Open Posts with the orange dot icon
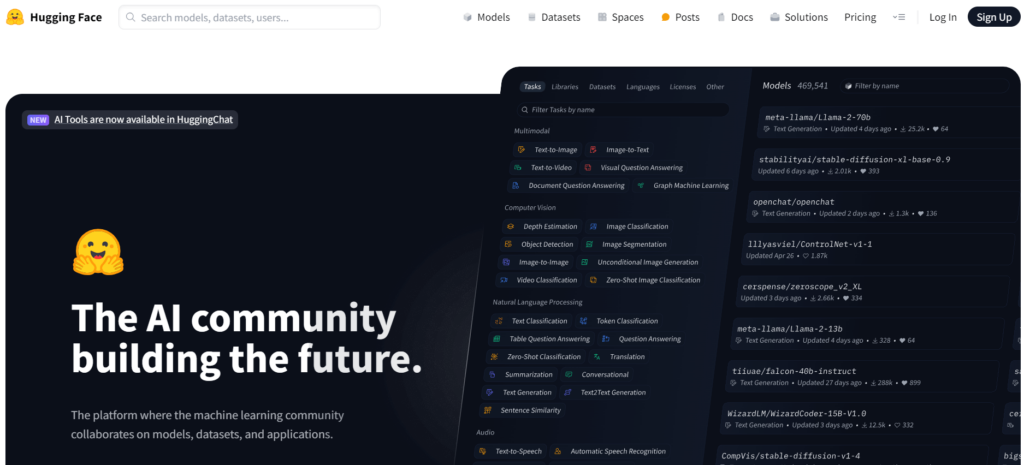This screenshot has height=465, width=1024. 680,18
